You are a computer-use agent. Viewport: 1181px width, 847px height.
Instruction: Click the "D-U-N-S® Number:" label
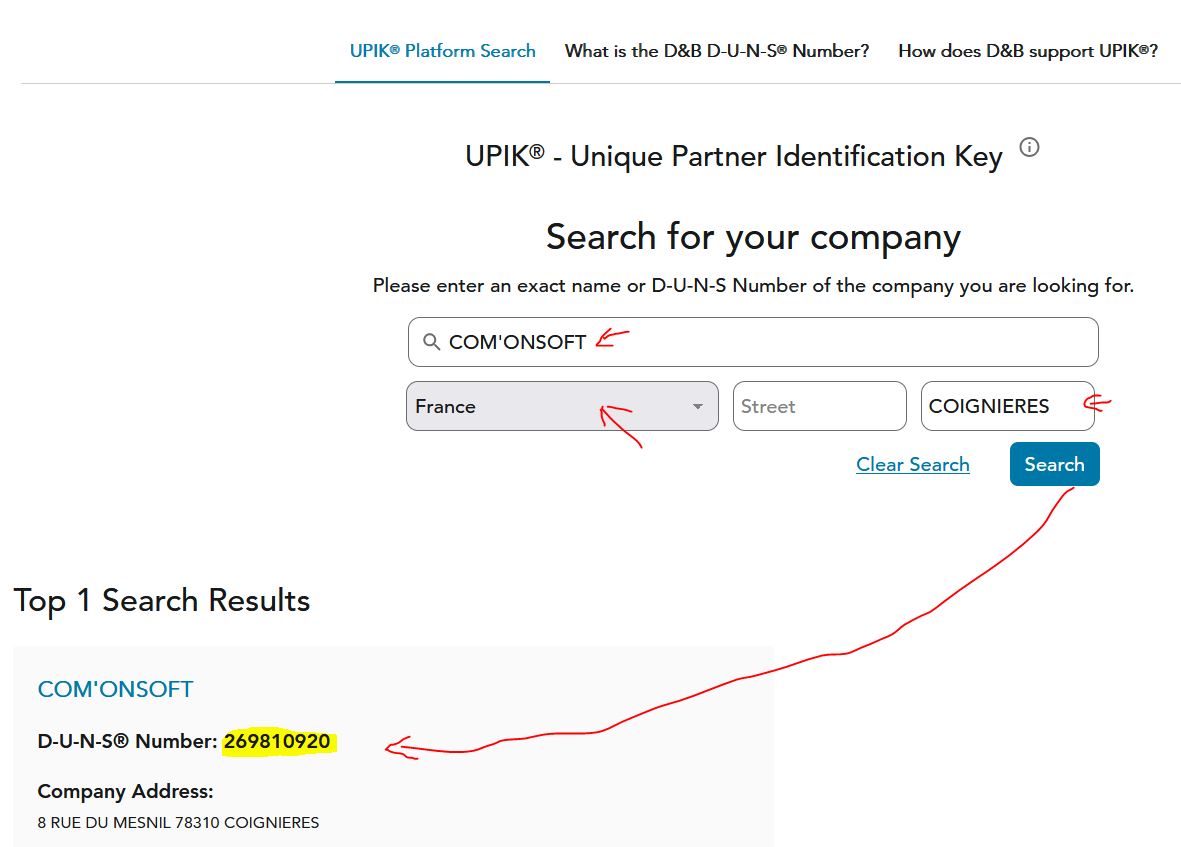tap(127, 741)
